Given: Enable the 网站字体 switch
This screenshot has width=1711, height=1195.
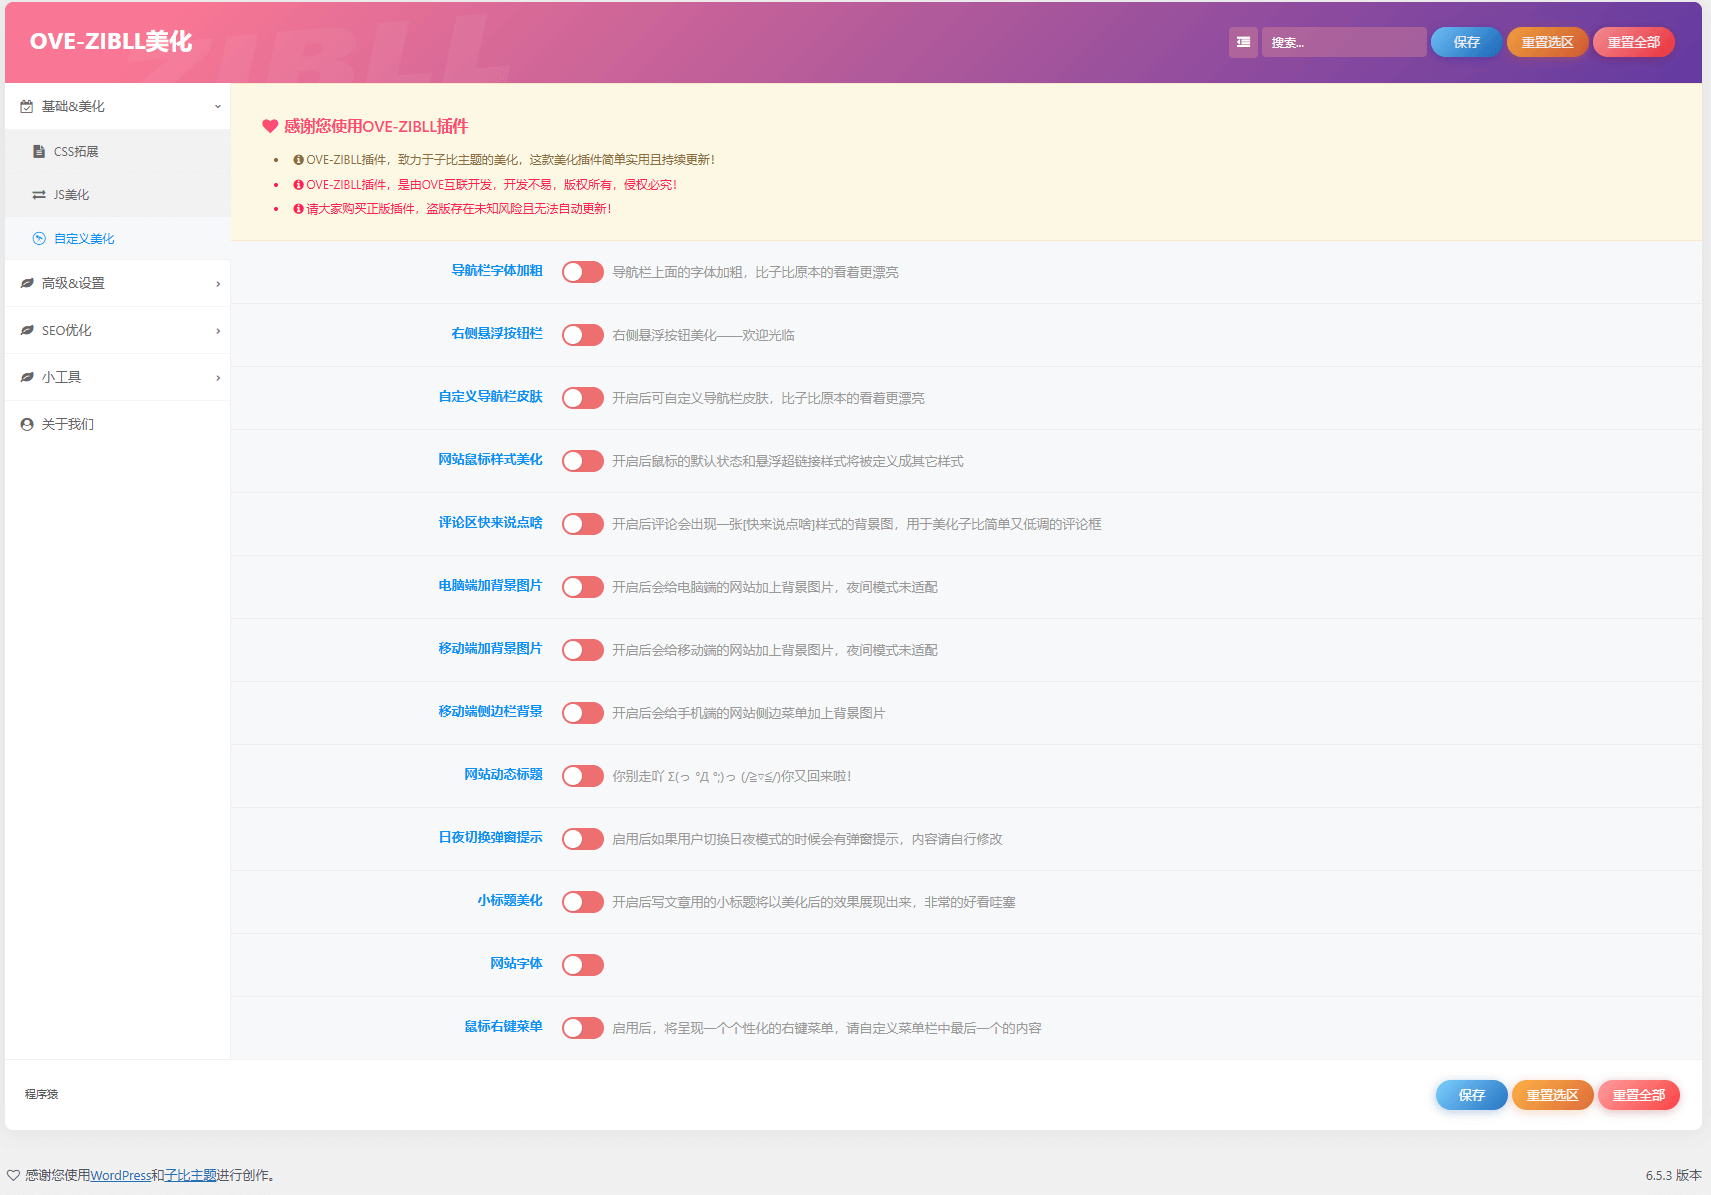Looking at the screenshot, I should coord(582,965).
